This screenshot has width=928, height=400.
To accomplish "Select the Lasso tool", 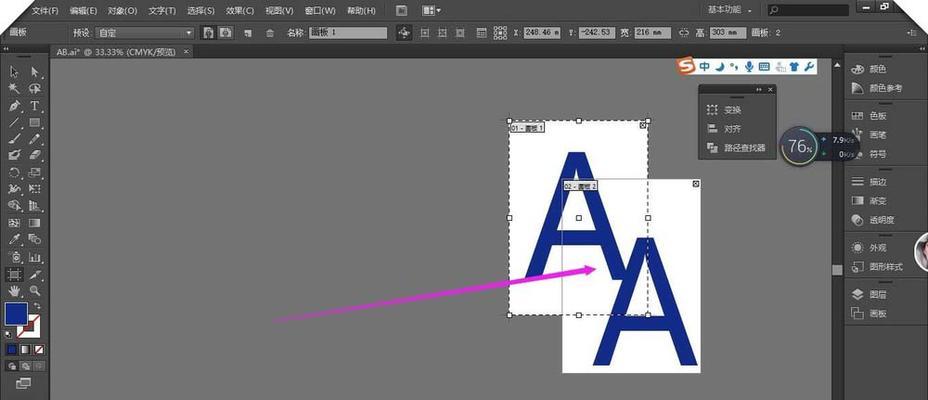I will pos(35,89).
